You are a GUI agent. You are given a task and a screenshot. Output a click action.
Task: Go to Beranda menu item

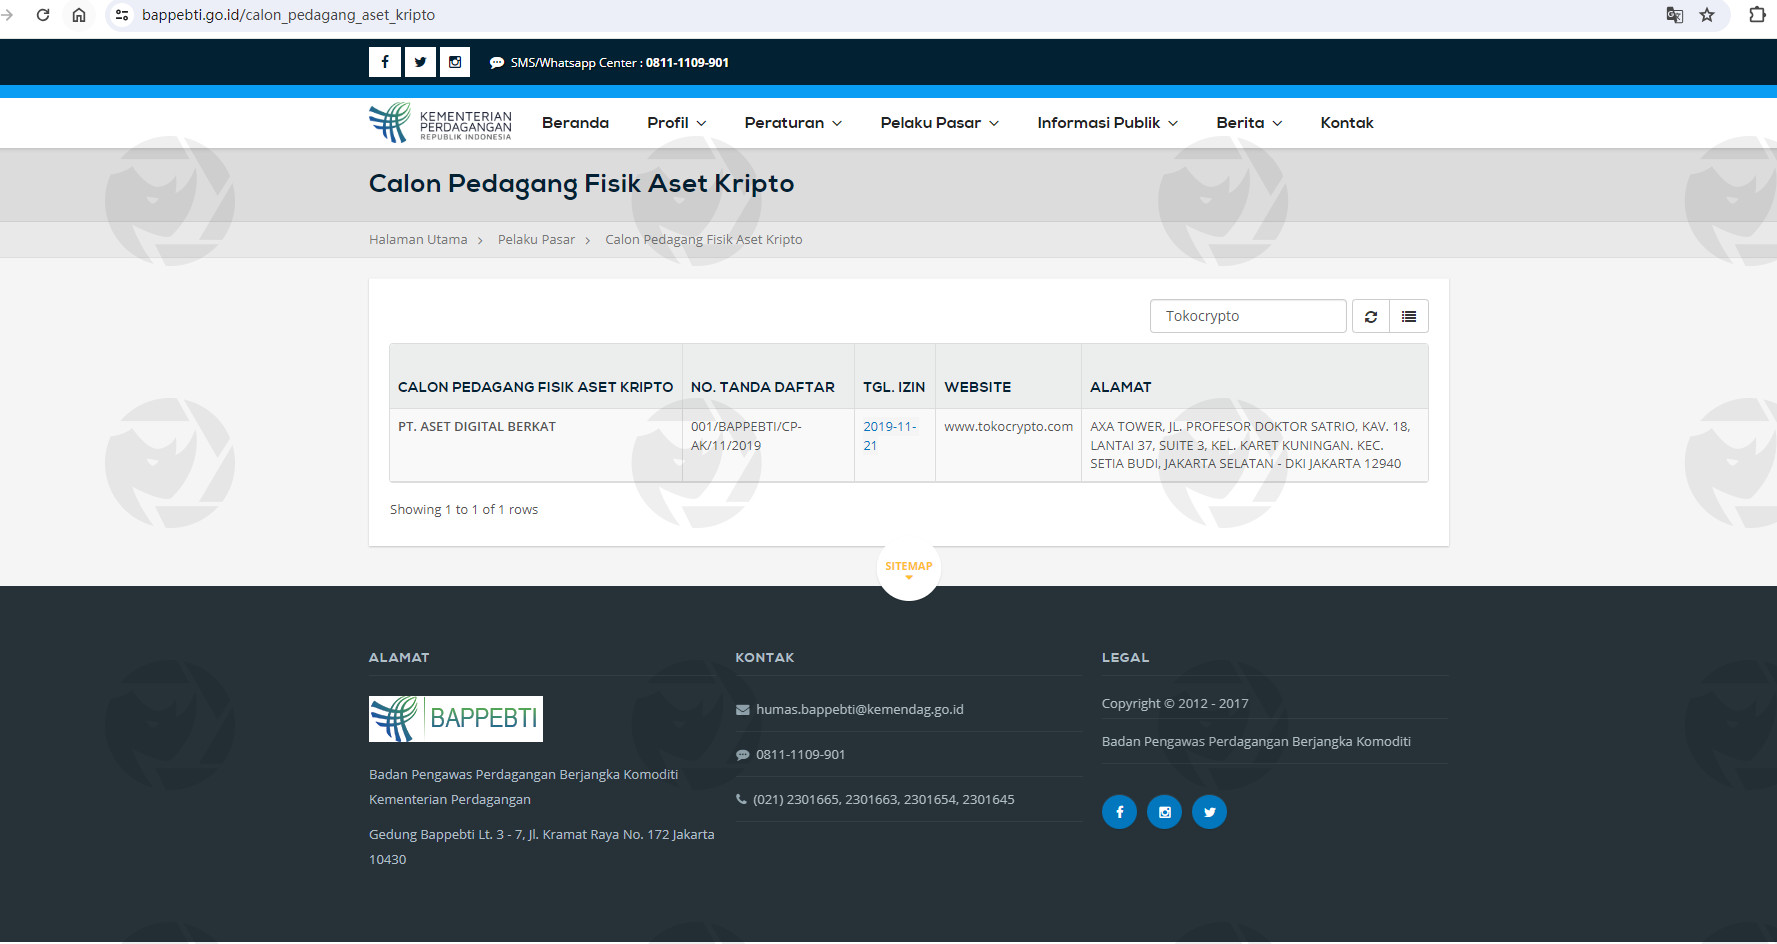pyautogui.click(x=575, y=123)
